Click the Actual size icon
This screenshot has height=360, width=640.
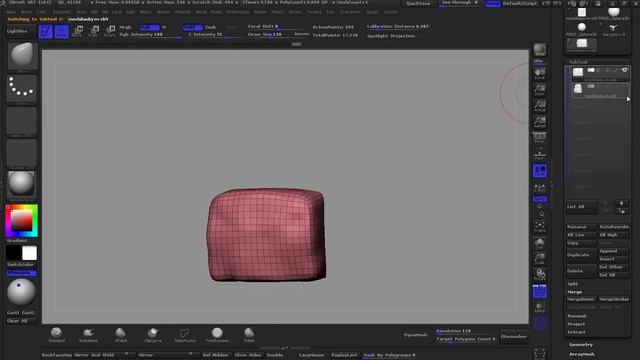[540, 106]
